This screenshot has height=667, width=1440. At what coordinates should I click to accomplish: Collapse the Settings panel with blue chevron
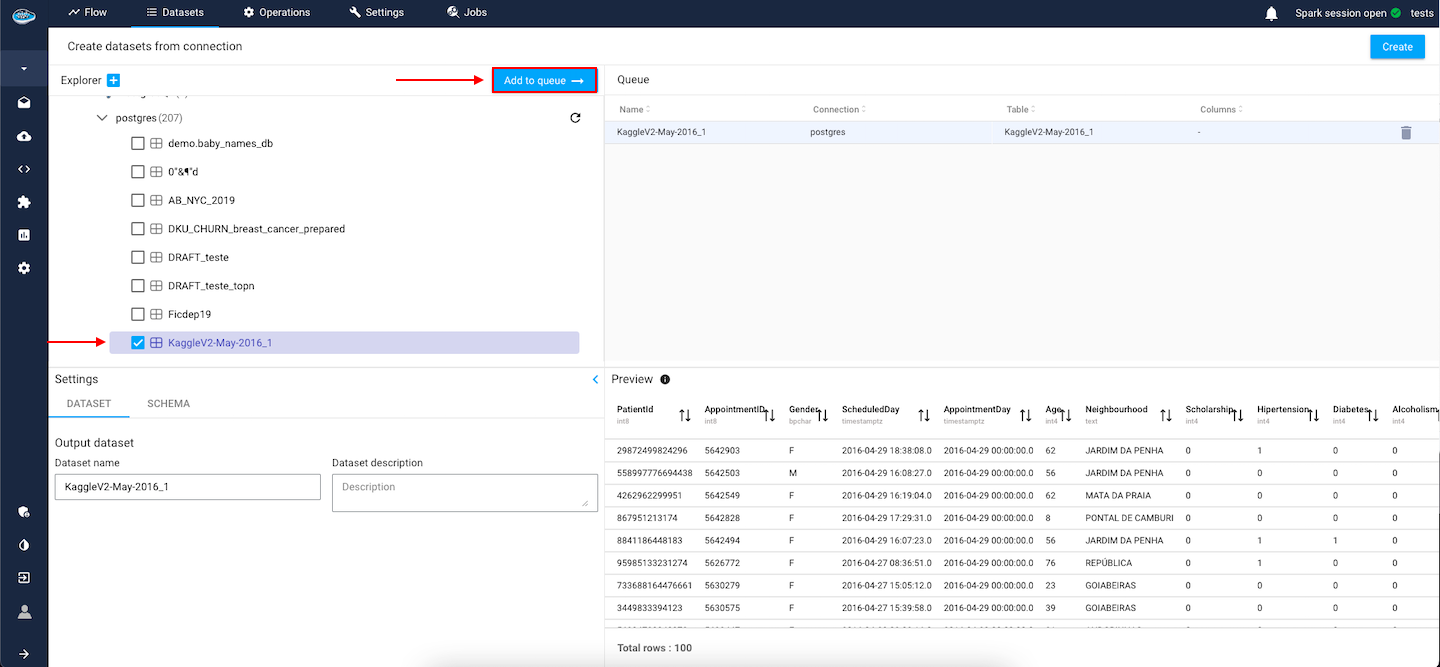[x=595, y=380]
